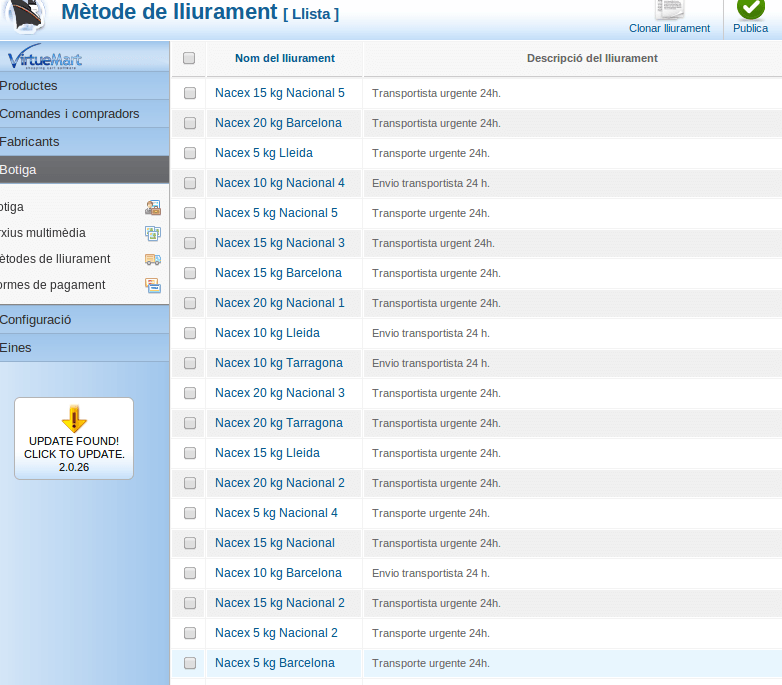This screenshot has height=685, width=782.
Task: Click the green Publica checkmark icon
Action: [751, 8]
